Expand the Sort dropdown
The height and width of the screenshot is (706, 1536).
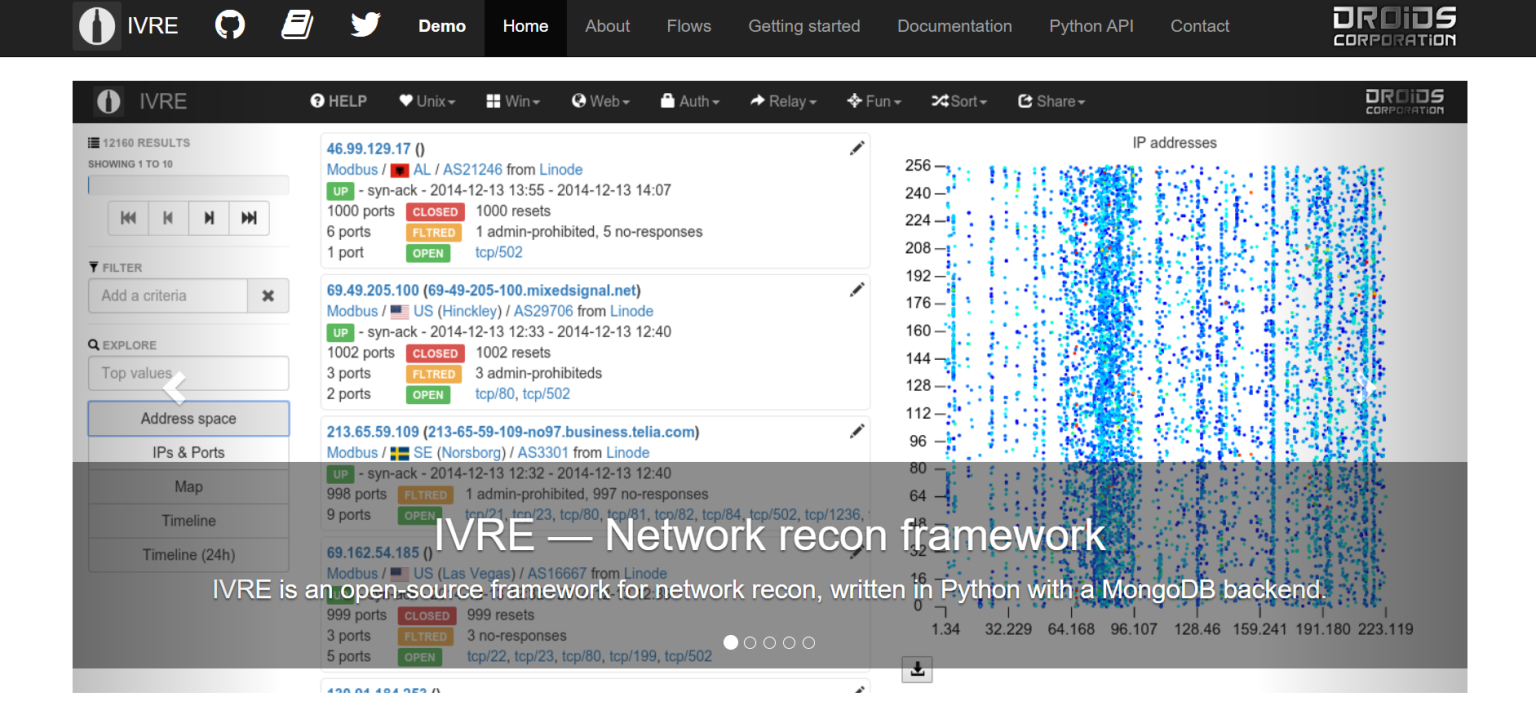(x=959, y=101)
